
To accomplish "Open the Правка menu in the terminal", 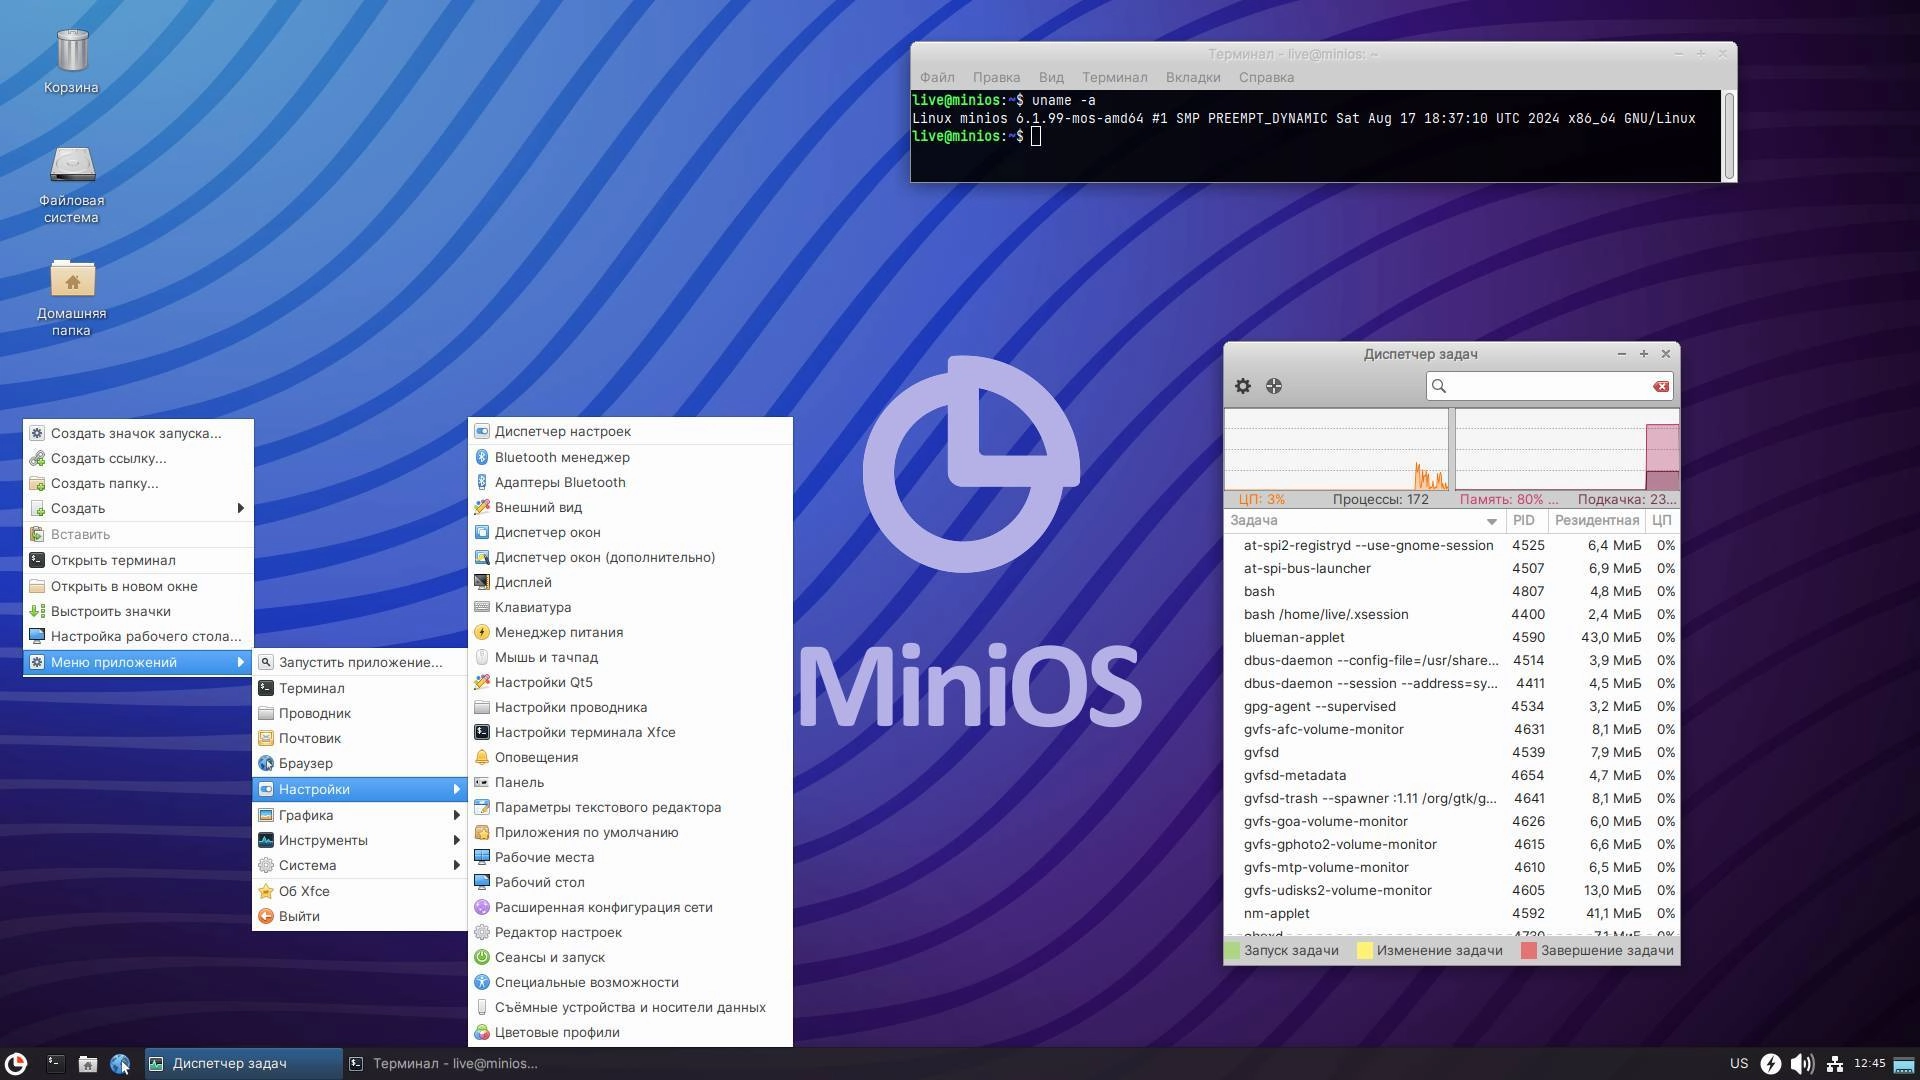I will [996, 77].
